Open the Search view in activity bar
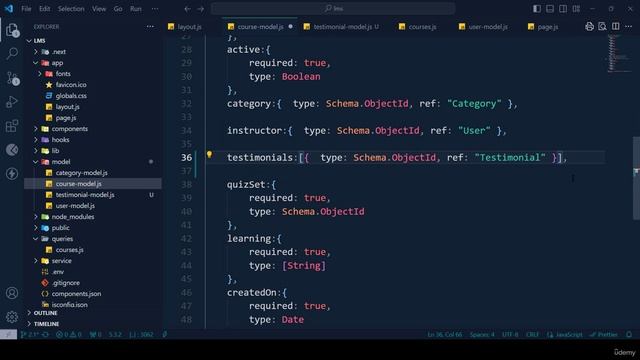The width and height of the screenshot is (640, 360). [12, 53]
